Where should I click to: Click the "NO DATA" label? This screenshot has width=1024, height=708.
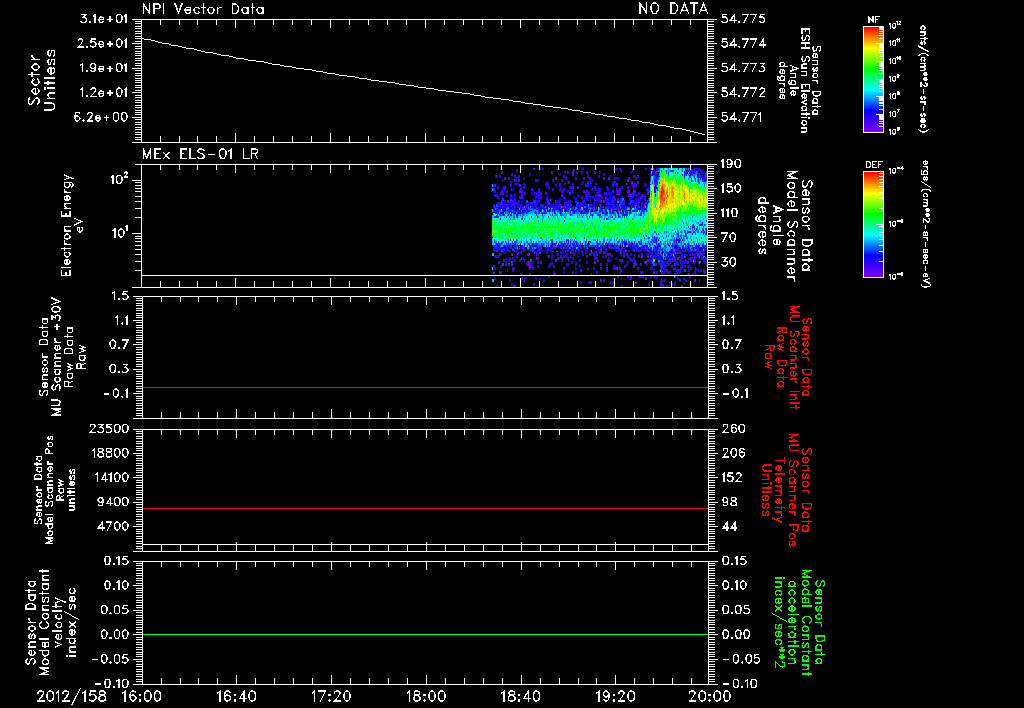pos(673,8)
